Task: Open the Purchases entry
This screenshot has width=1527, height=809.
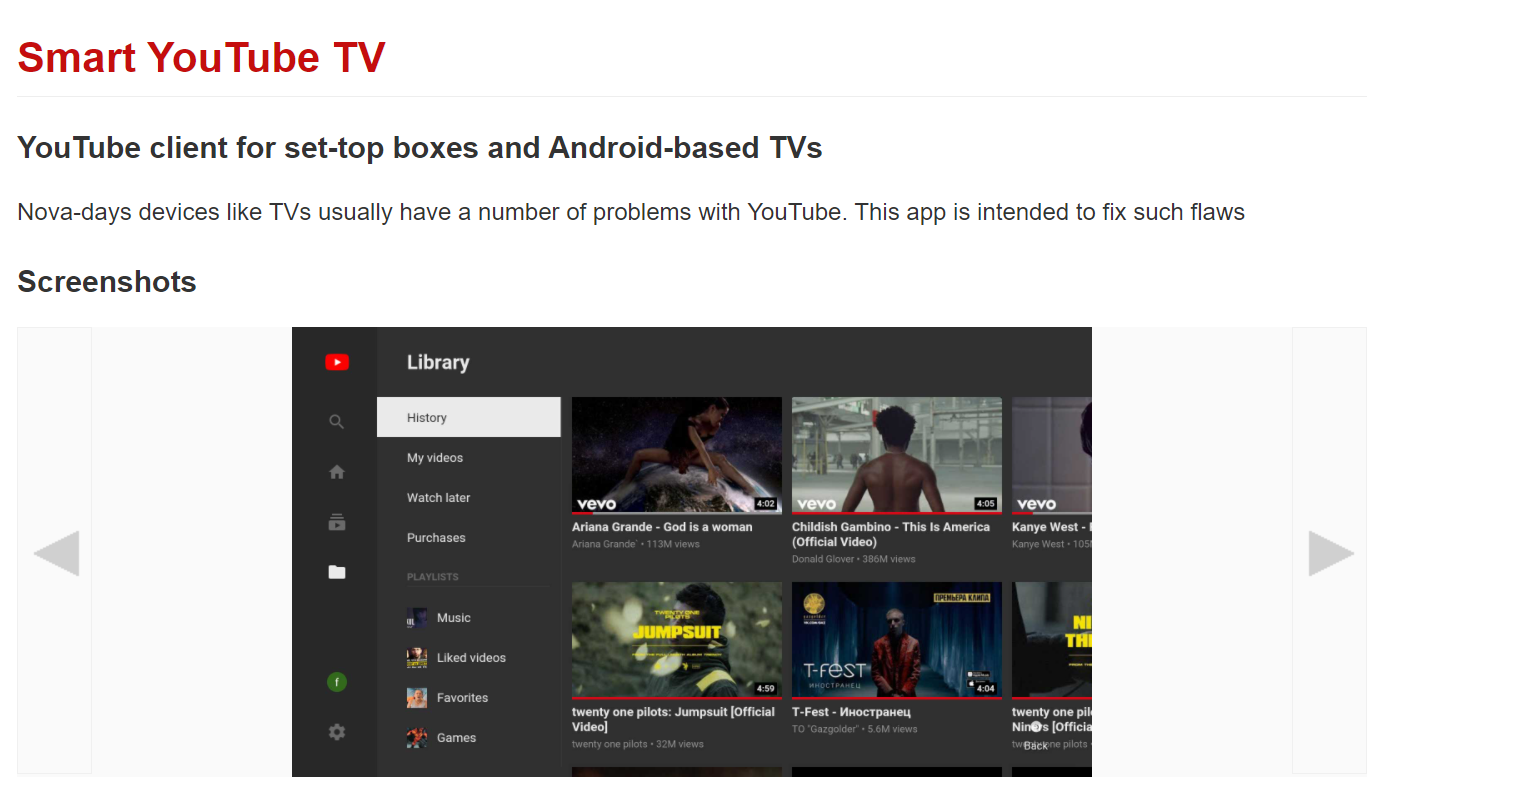Action: pos(436,538)
